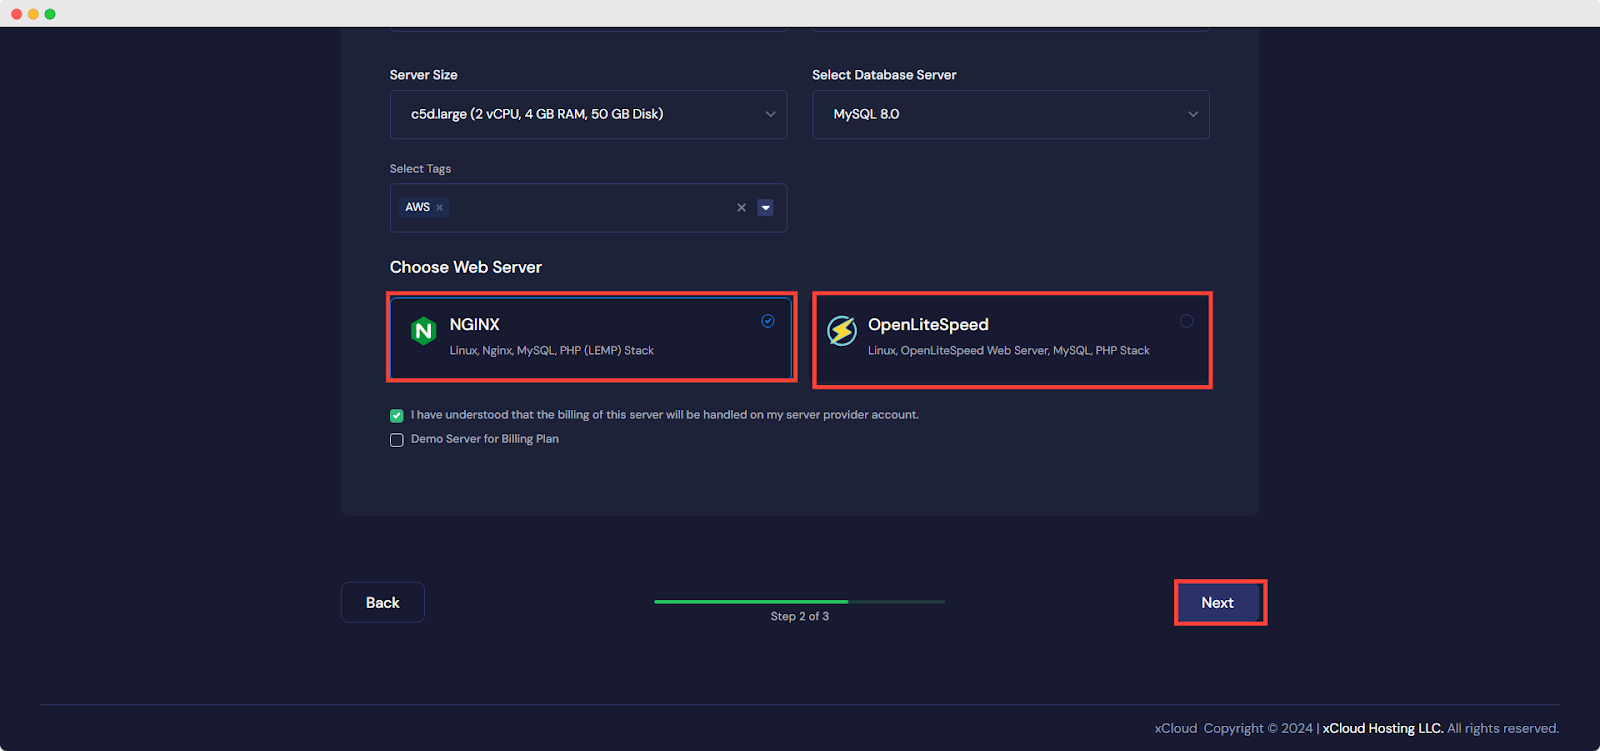Clear all selected tags with the X icon
The width and height of the screenshot is (1600, 751).
741,208
